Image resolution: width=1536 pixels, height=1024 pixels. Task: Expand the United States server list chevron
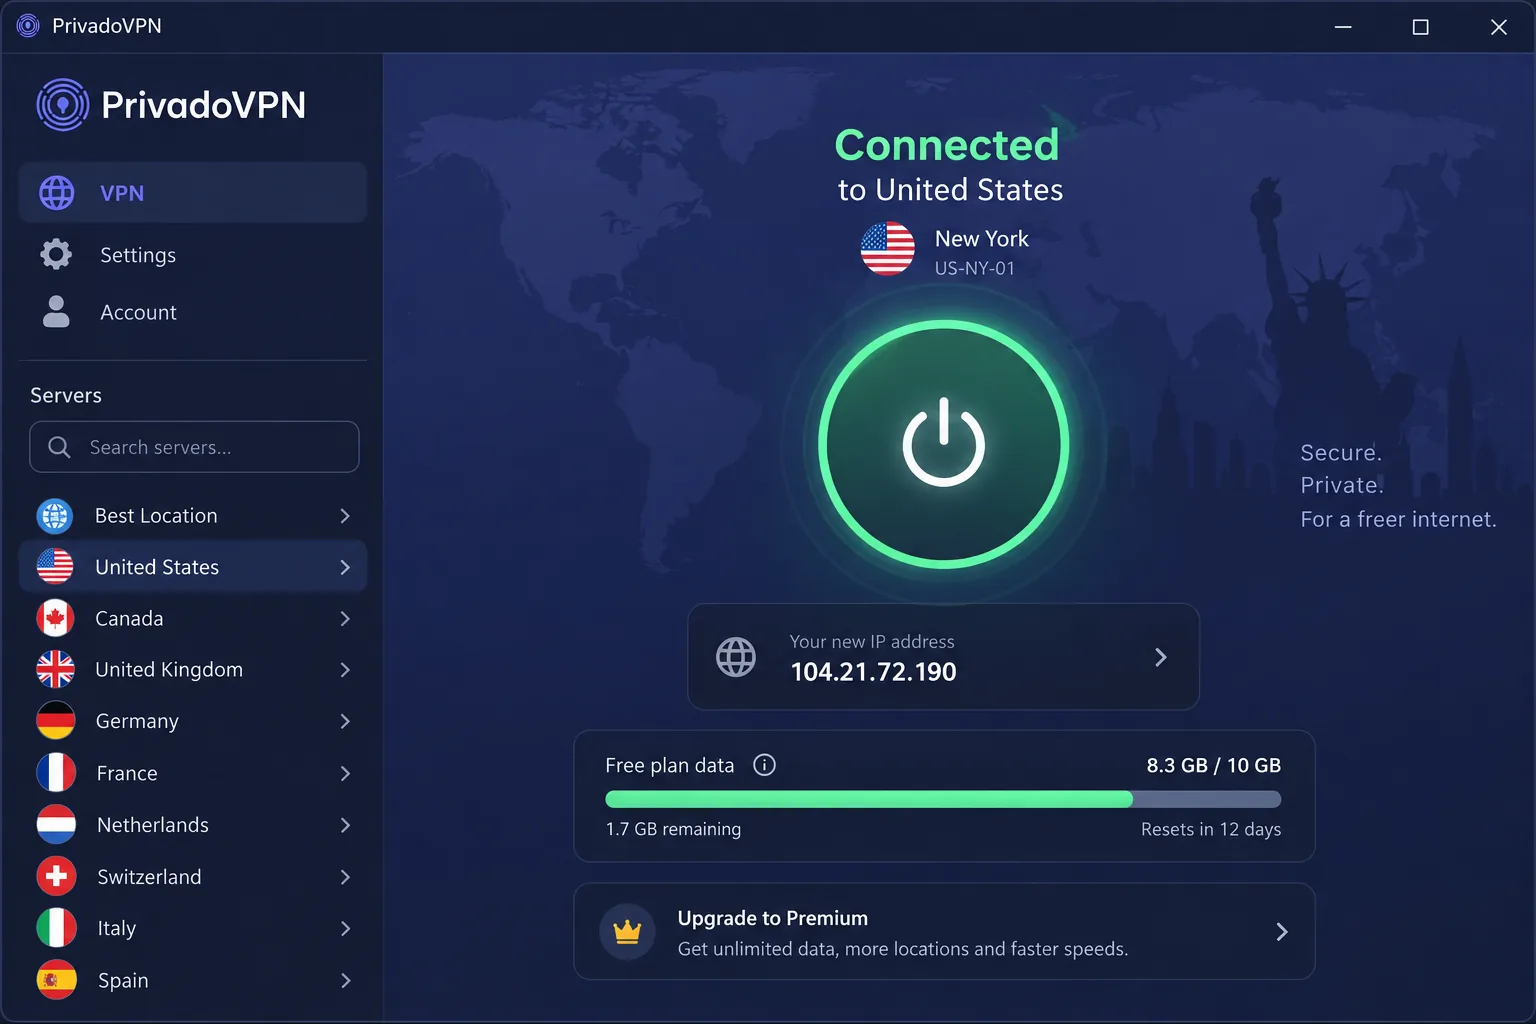pos(345,567)
